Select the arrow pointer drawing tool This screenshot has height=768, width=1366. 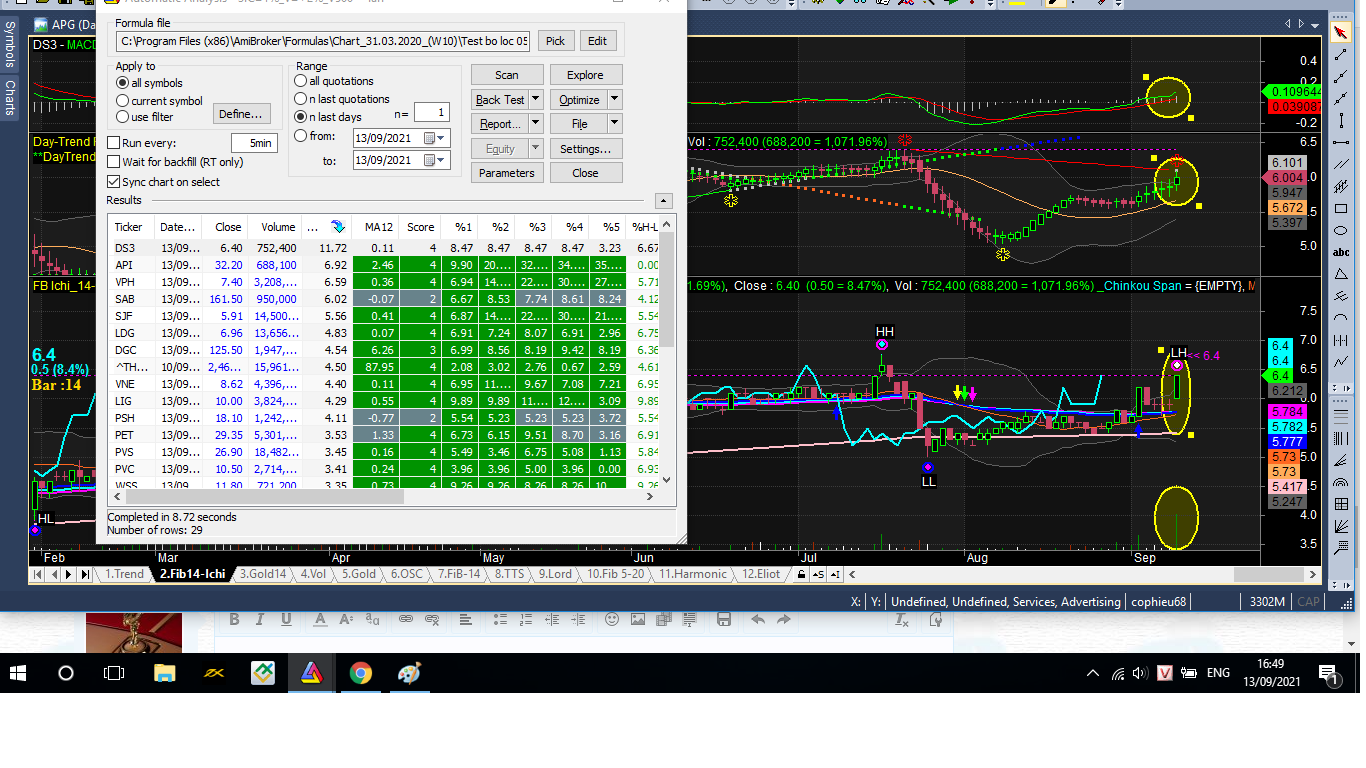click(1341, 33)
